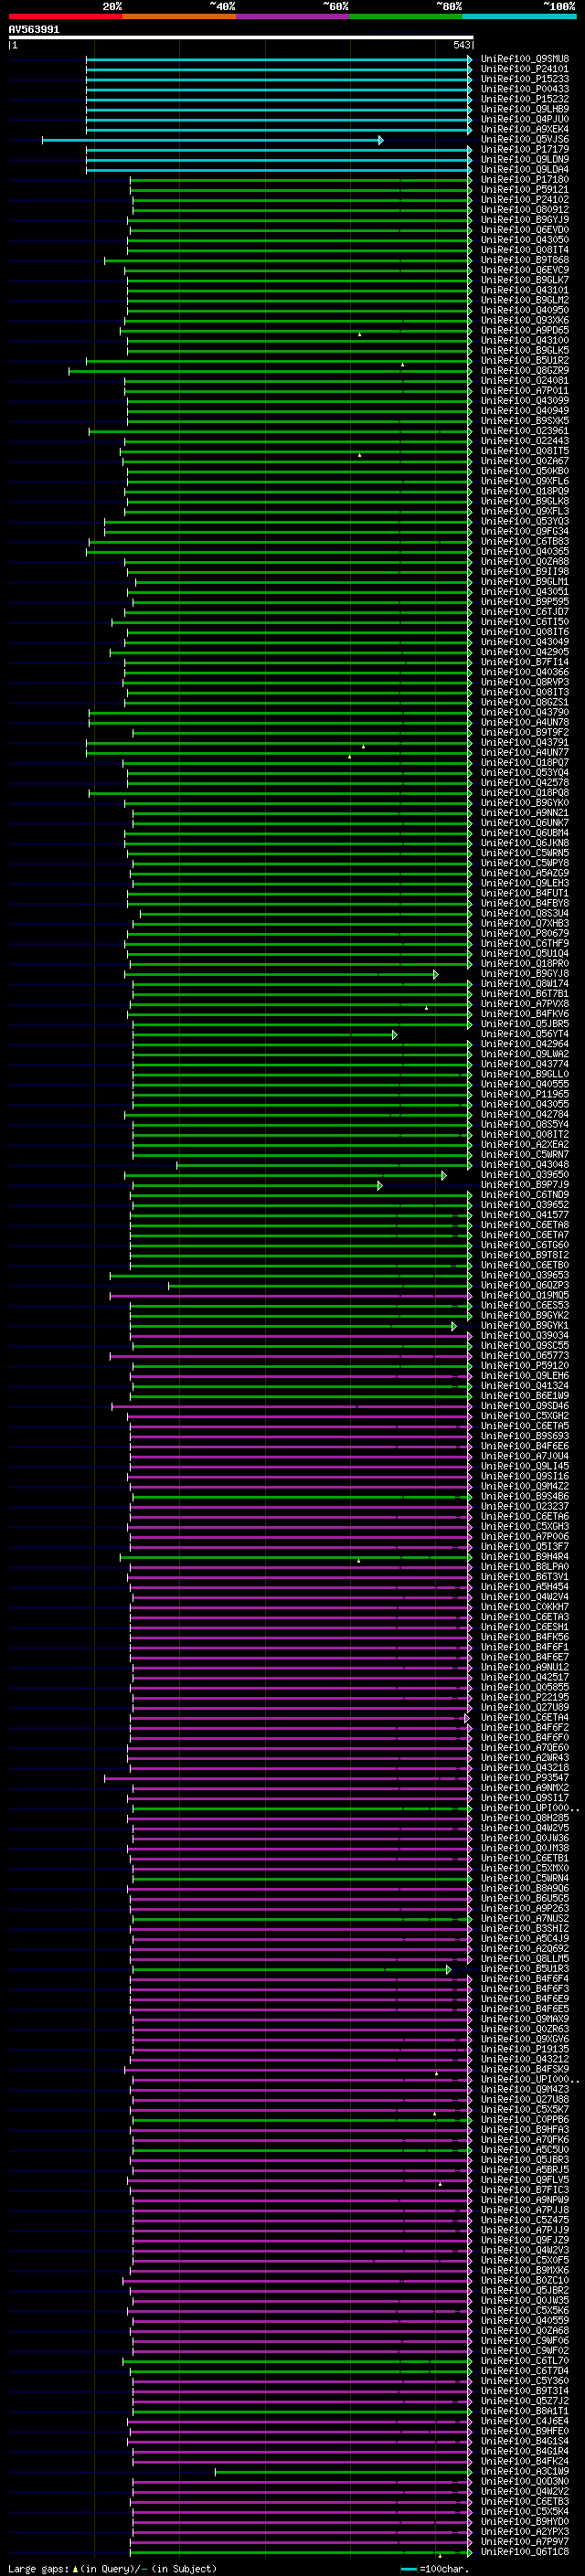Select hit UniRef100_C6TJD7
Screen dimensions: 585x2576
[x=524, y=612]
